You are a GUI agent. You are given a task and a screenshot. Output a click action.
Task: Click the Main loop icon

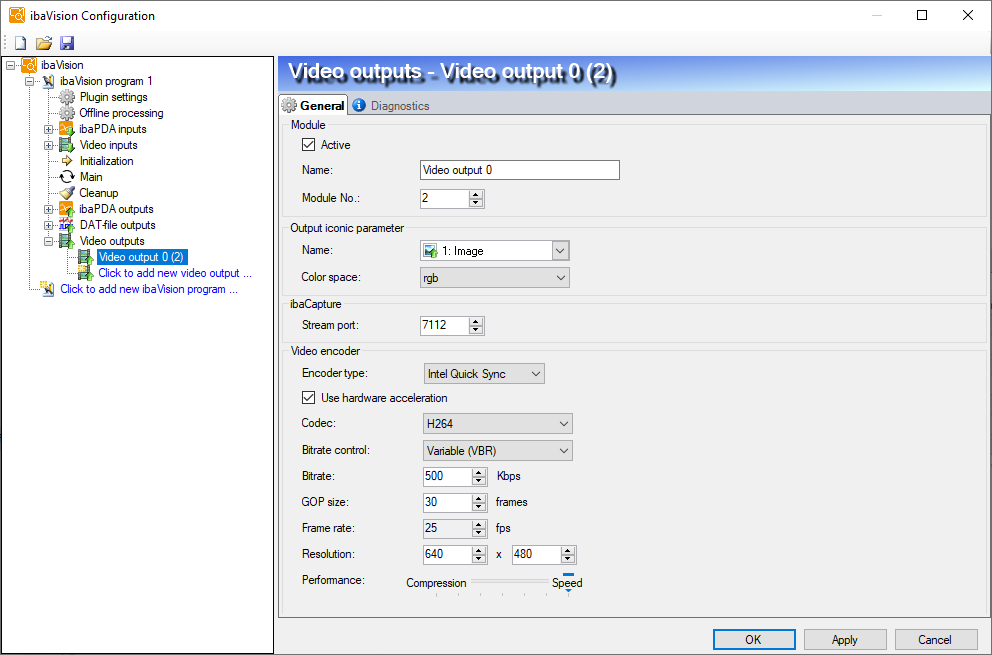pyautogui.click(x=67, y=177)
